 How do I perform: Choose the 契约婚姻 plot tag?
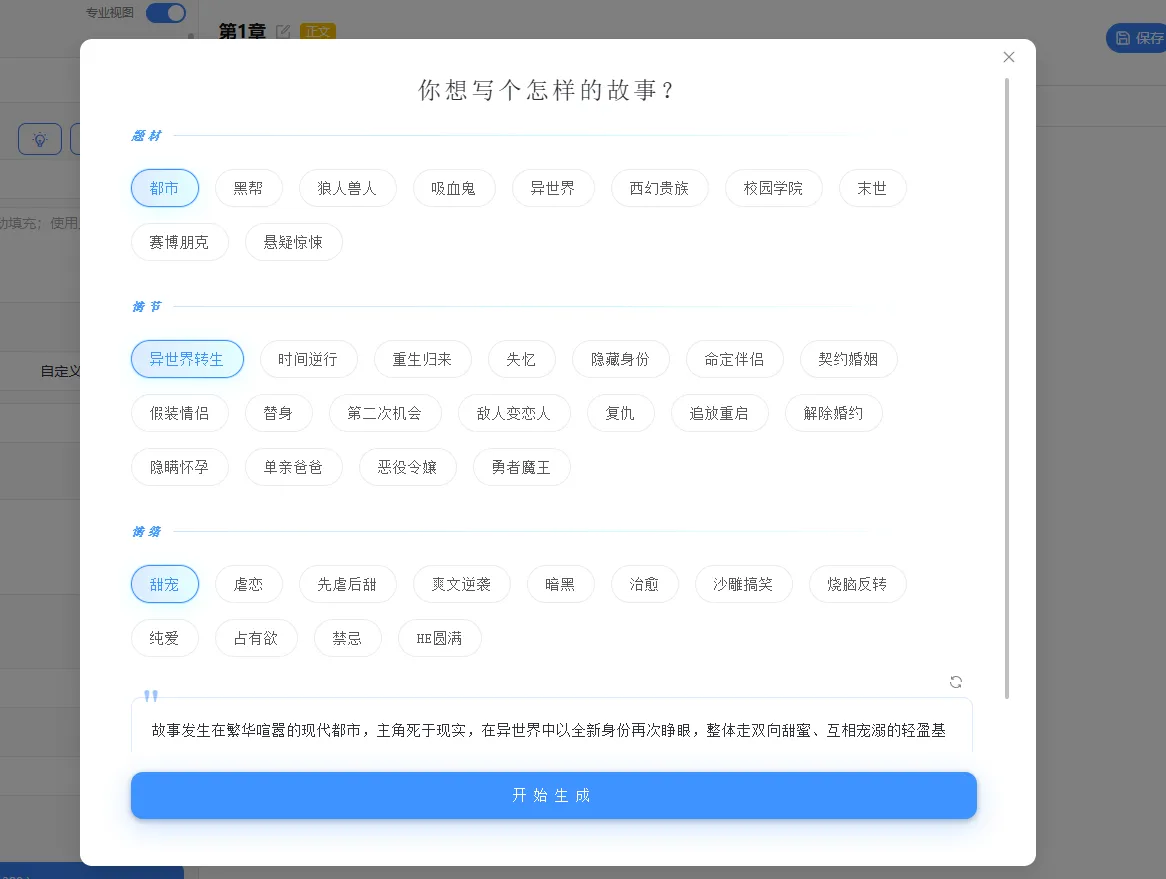click(x=848, y=359)
